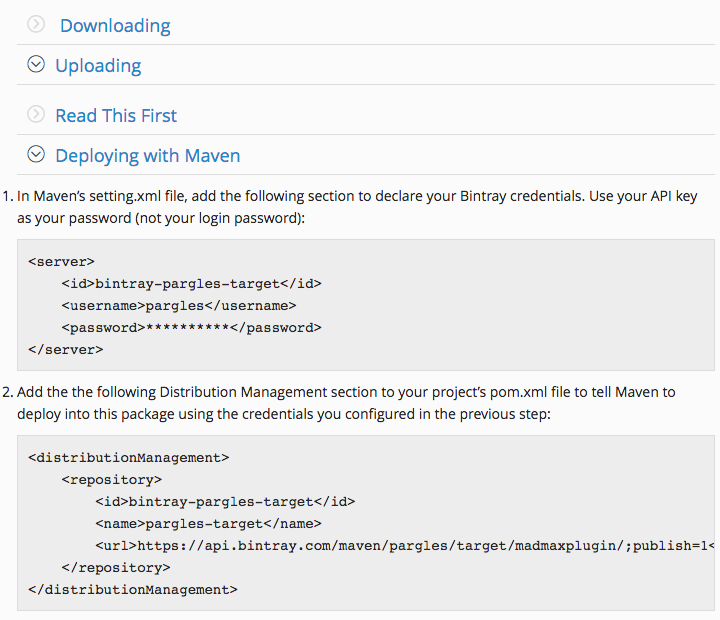Click the </distributionManagement> closing tag
Screen dimensions: 720x620
point(133,590)
